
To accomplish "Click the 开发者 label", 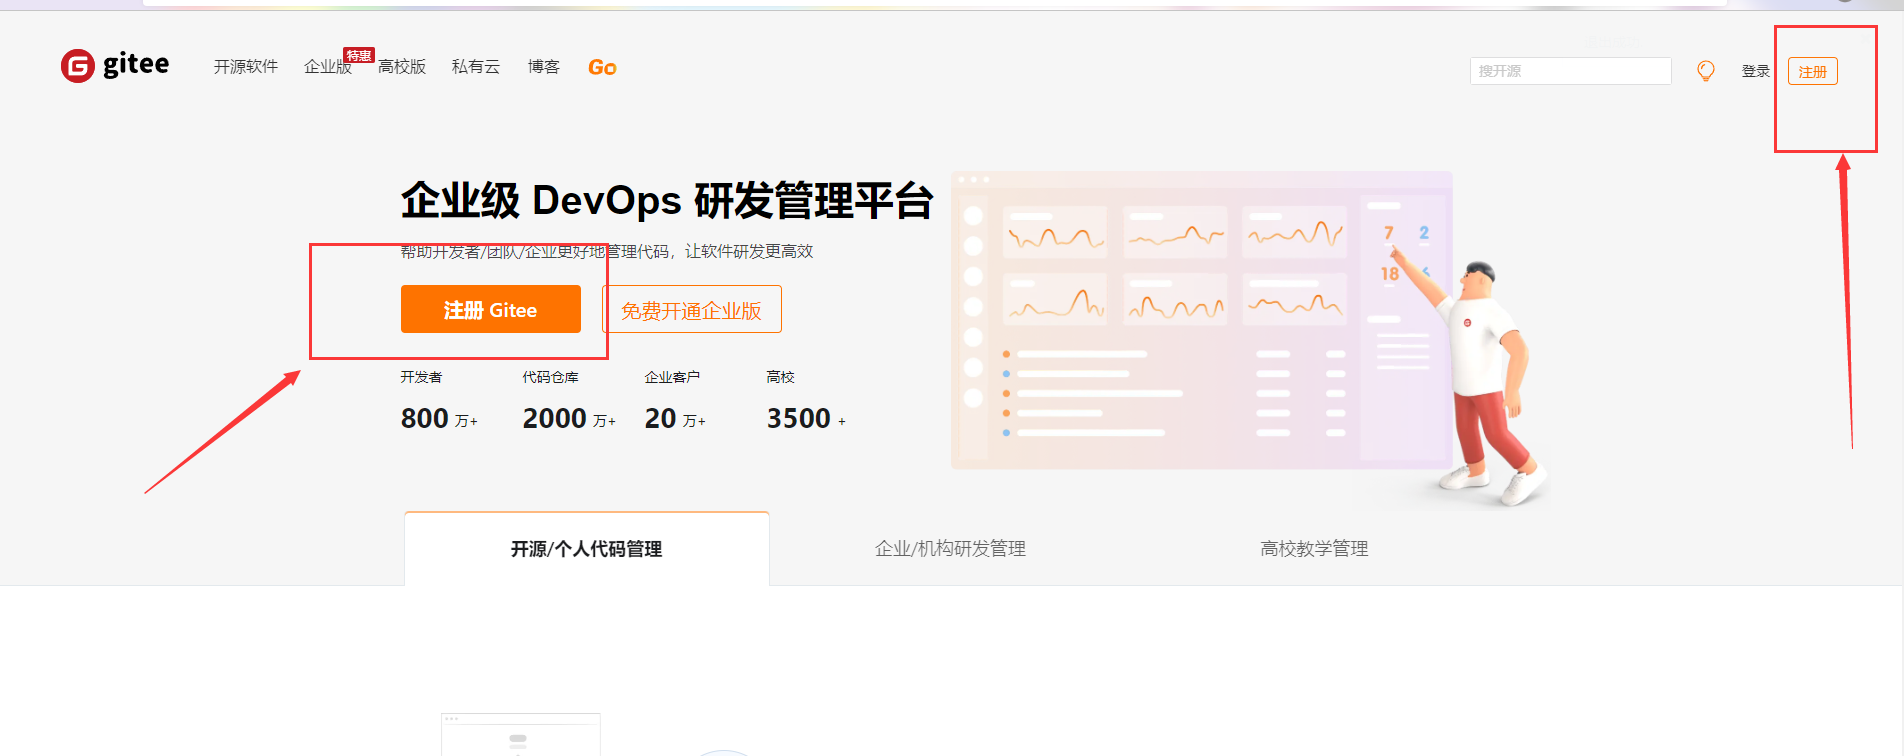I will click(421, 377).
